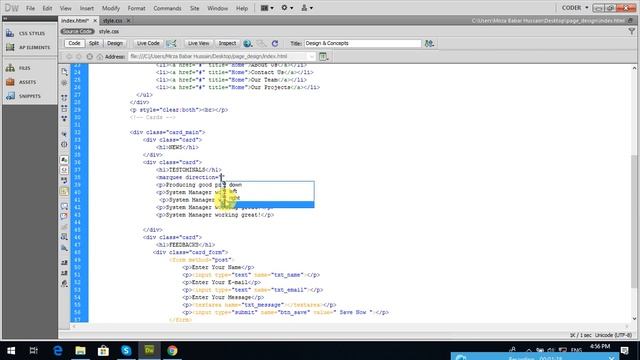640x360 pixels.
Task: Balance braces with coding toolbar icon
Action: click(64, 144)
